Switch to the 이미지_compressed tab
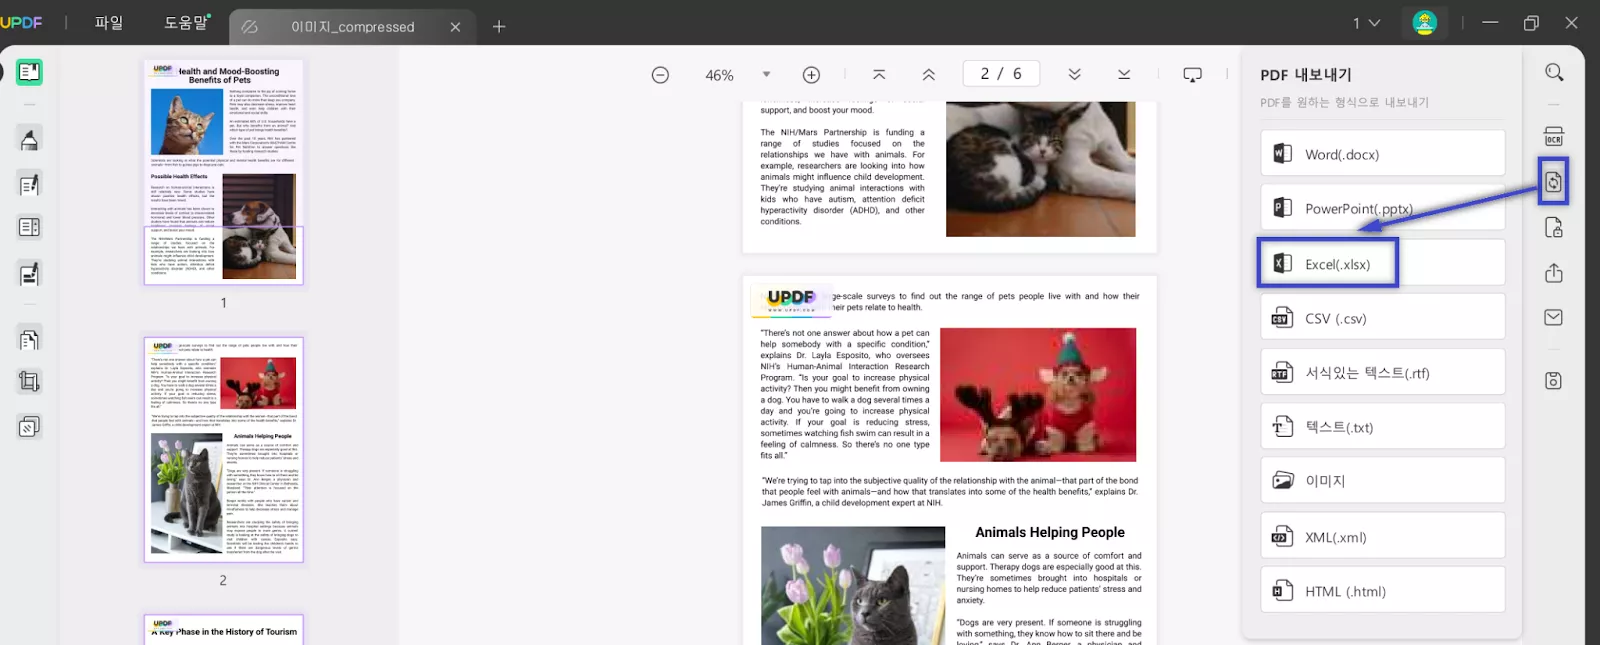Image resolution: width=1600 pixels, height=645 pixels. pos(352,27)
